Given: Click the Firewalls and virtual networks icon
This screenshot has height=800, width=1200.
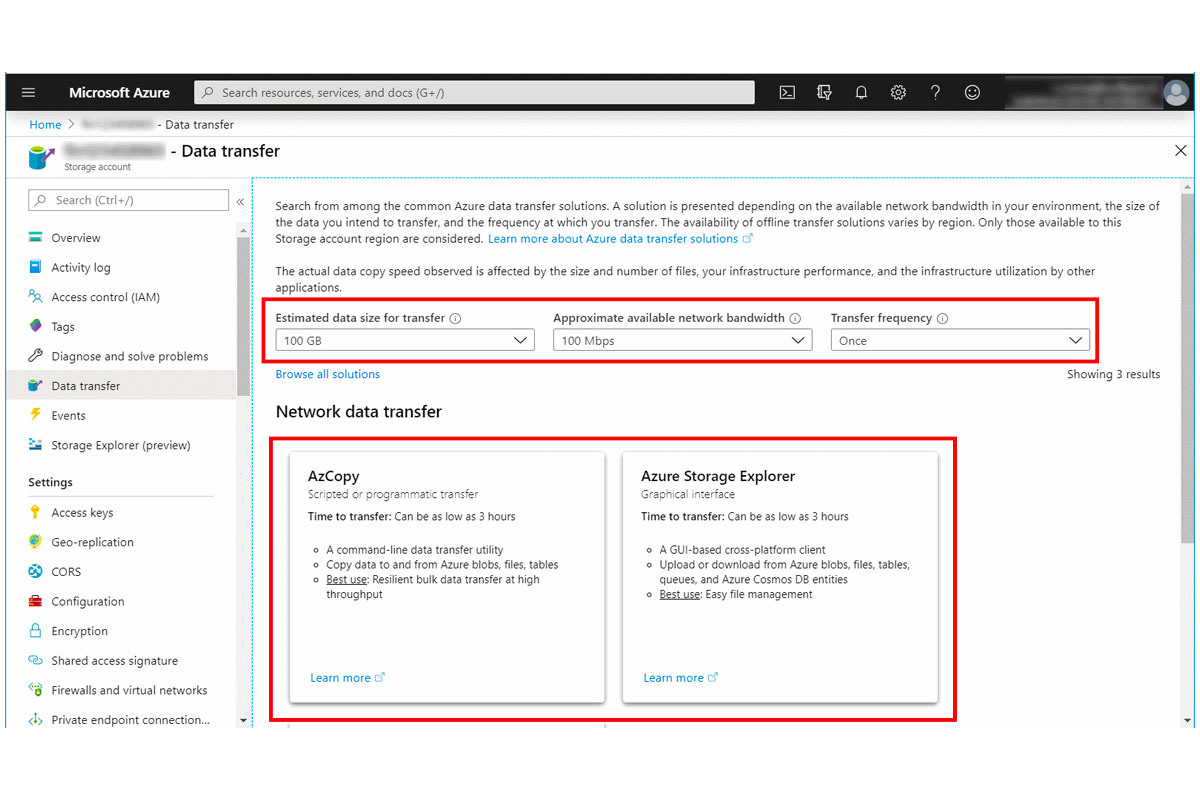Looking at the screenshot, I should (36, 690).
